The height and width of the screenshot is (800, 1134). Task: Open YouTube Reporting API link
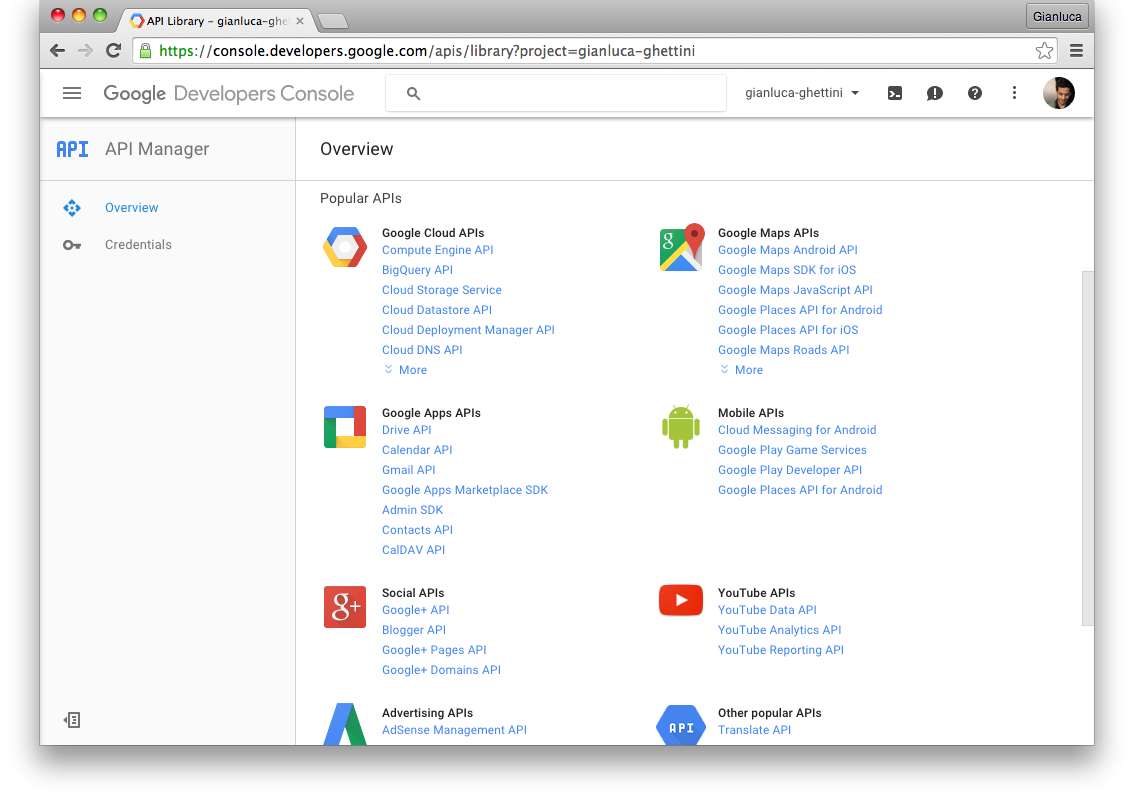[x=781, y=650]
